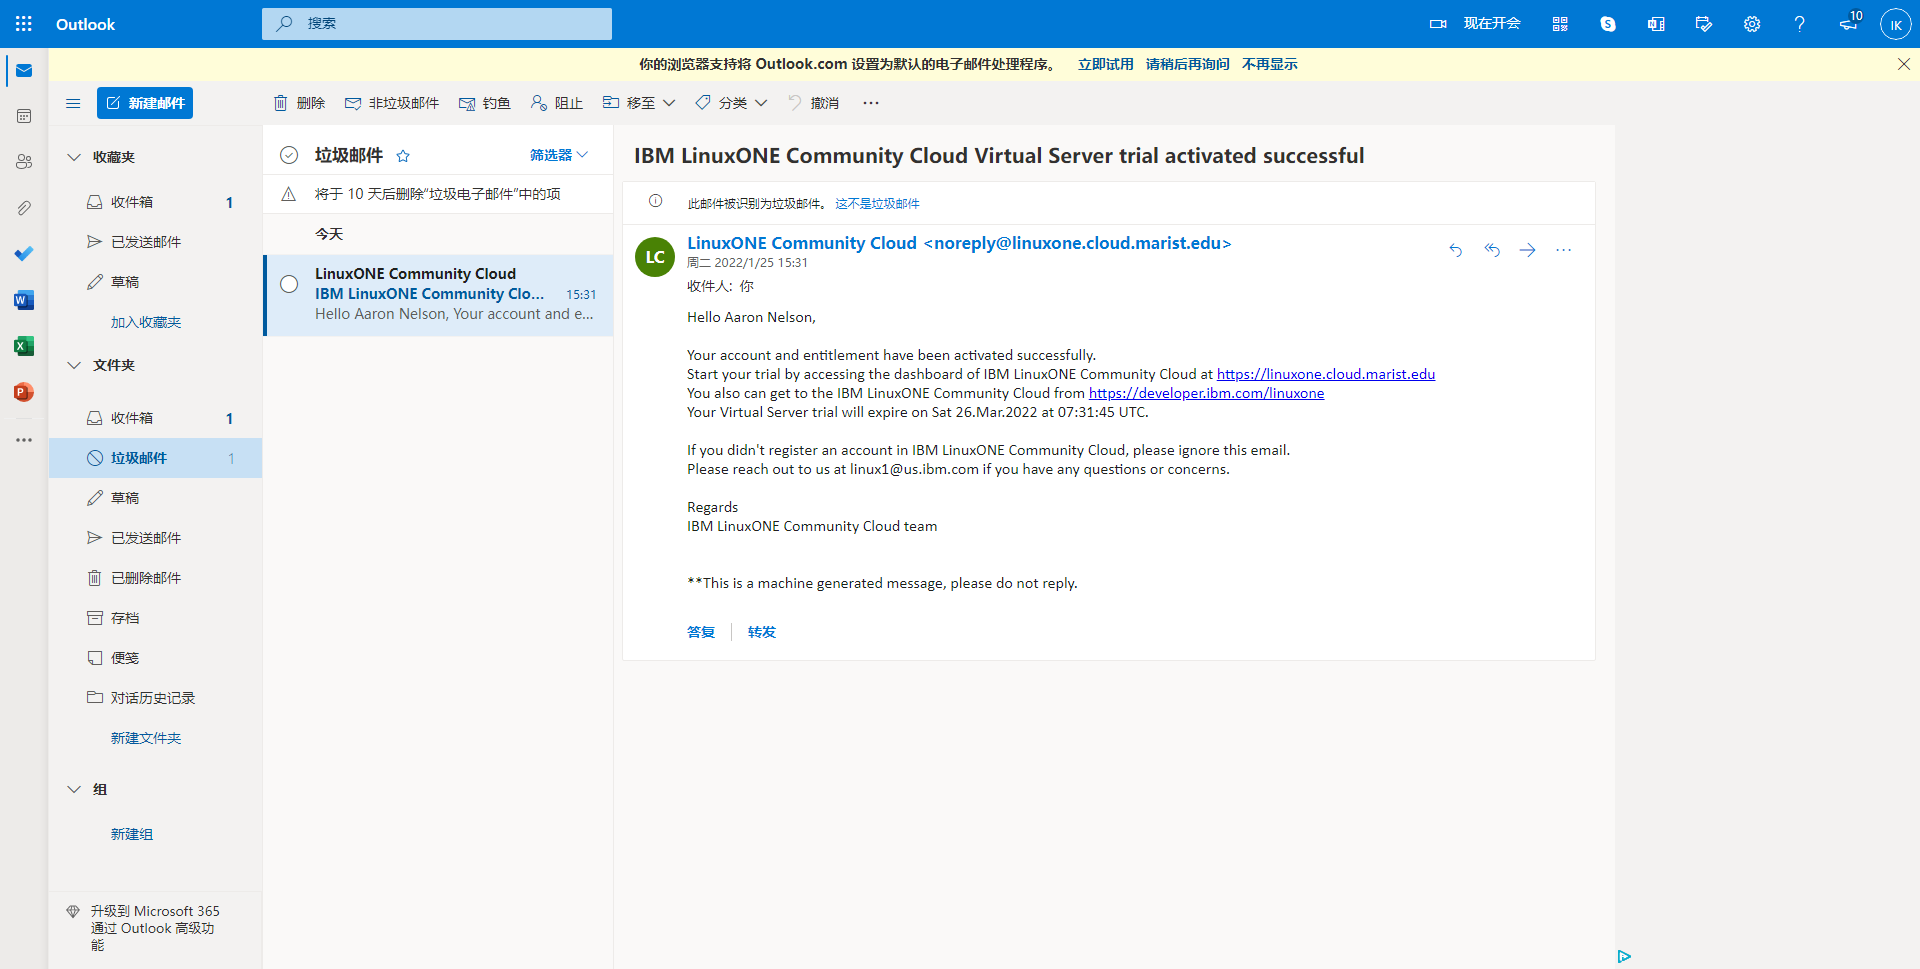Image resolution: width=1920 pixels, height=969 pixels.
Task: Open the linuxone.cloud.marist.edu link
Action: pyautogui.click(x=1326, y=374)
